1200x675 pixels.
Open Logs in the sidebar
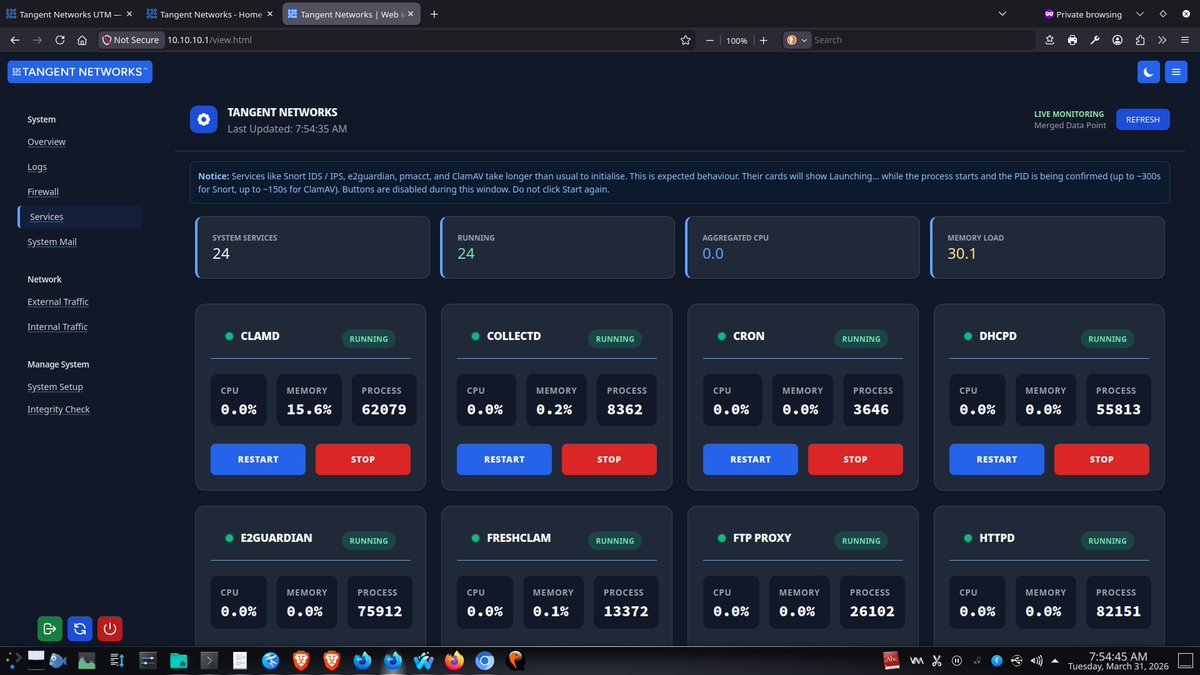point(37,167)
